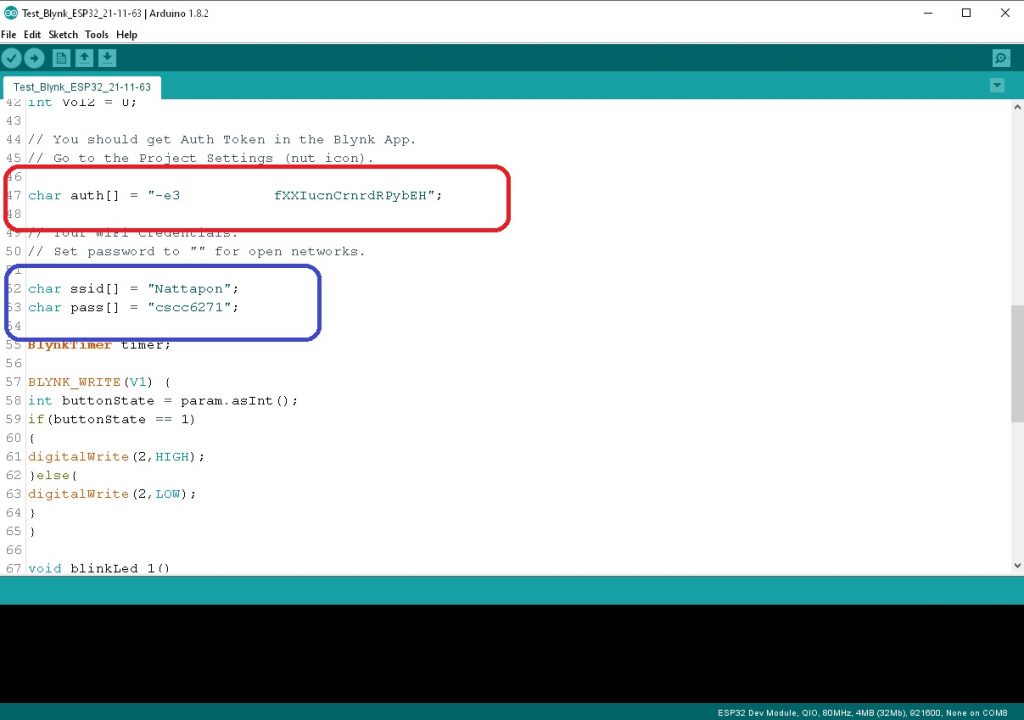Save the sketch with the Save icon
The height and width of the screenshot is (720, 1024).
(107, 58)
